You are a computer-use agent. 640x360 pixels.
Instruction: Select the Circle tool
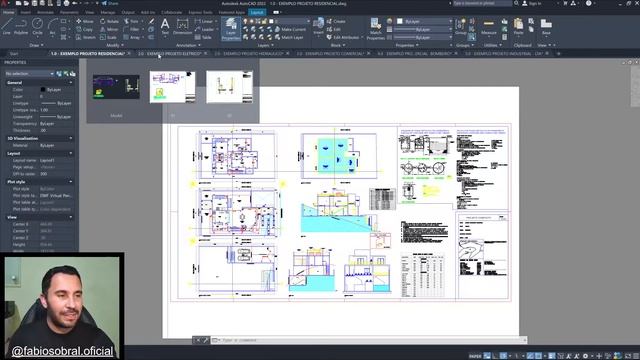click(x=37, y=27)
